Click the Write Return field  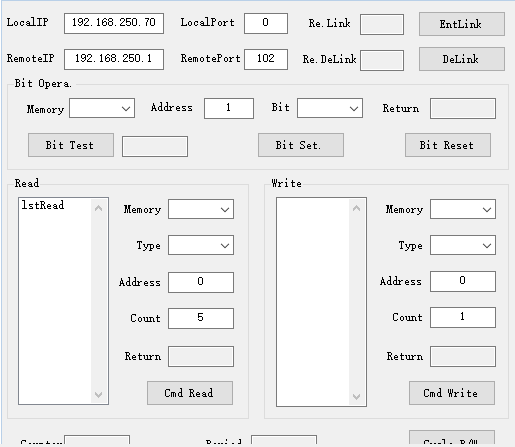point(463,356)
